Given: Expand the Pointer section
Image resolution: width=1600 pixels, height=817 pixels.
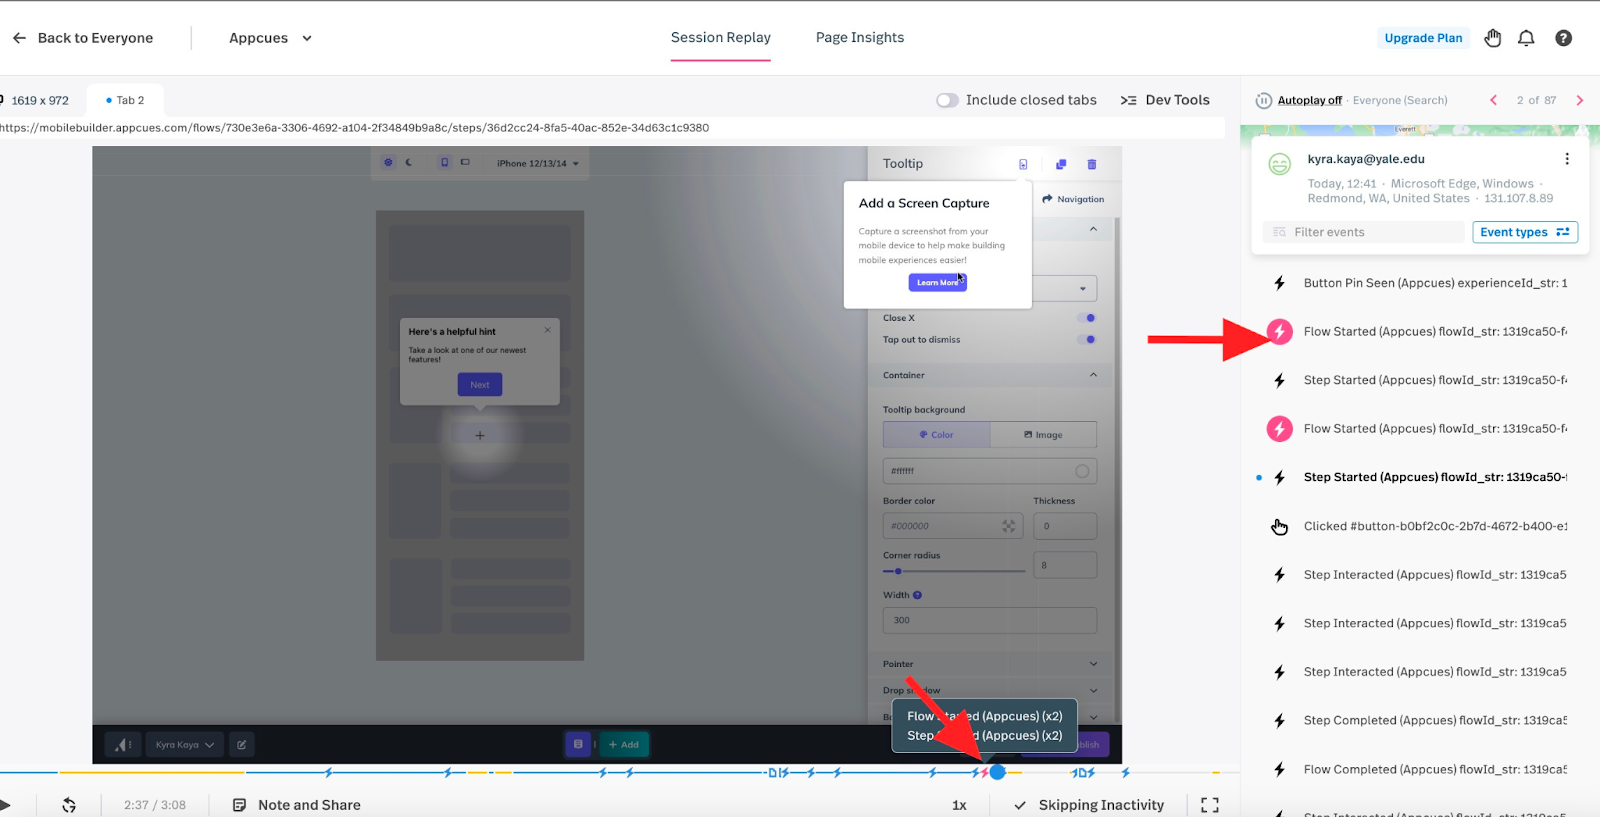Looking at the screenshot, I should click(x=1093, y=664).
